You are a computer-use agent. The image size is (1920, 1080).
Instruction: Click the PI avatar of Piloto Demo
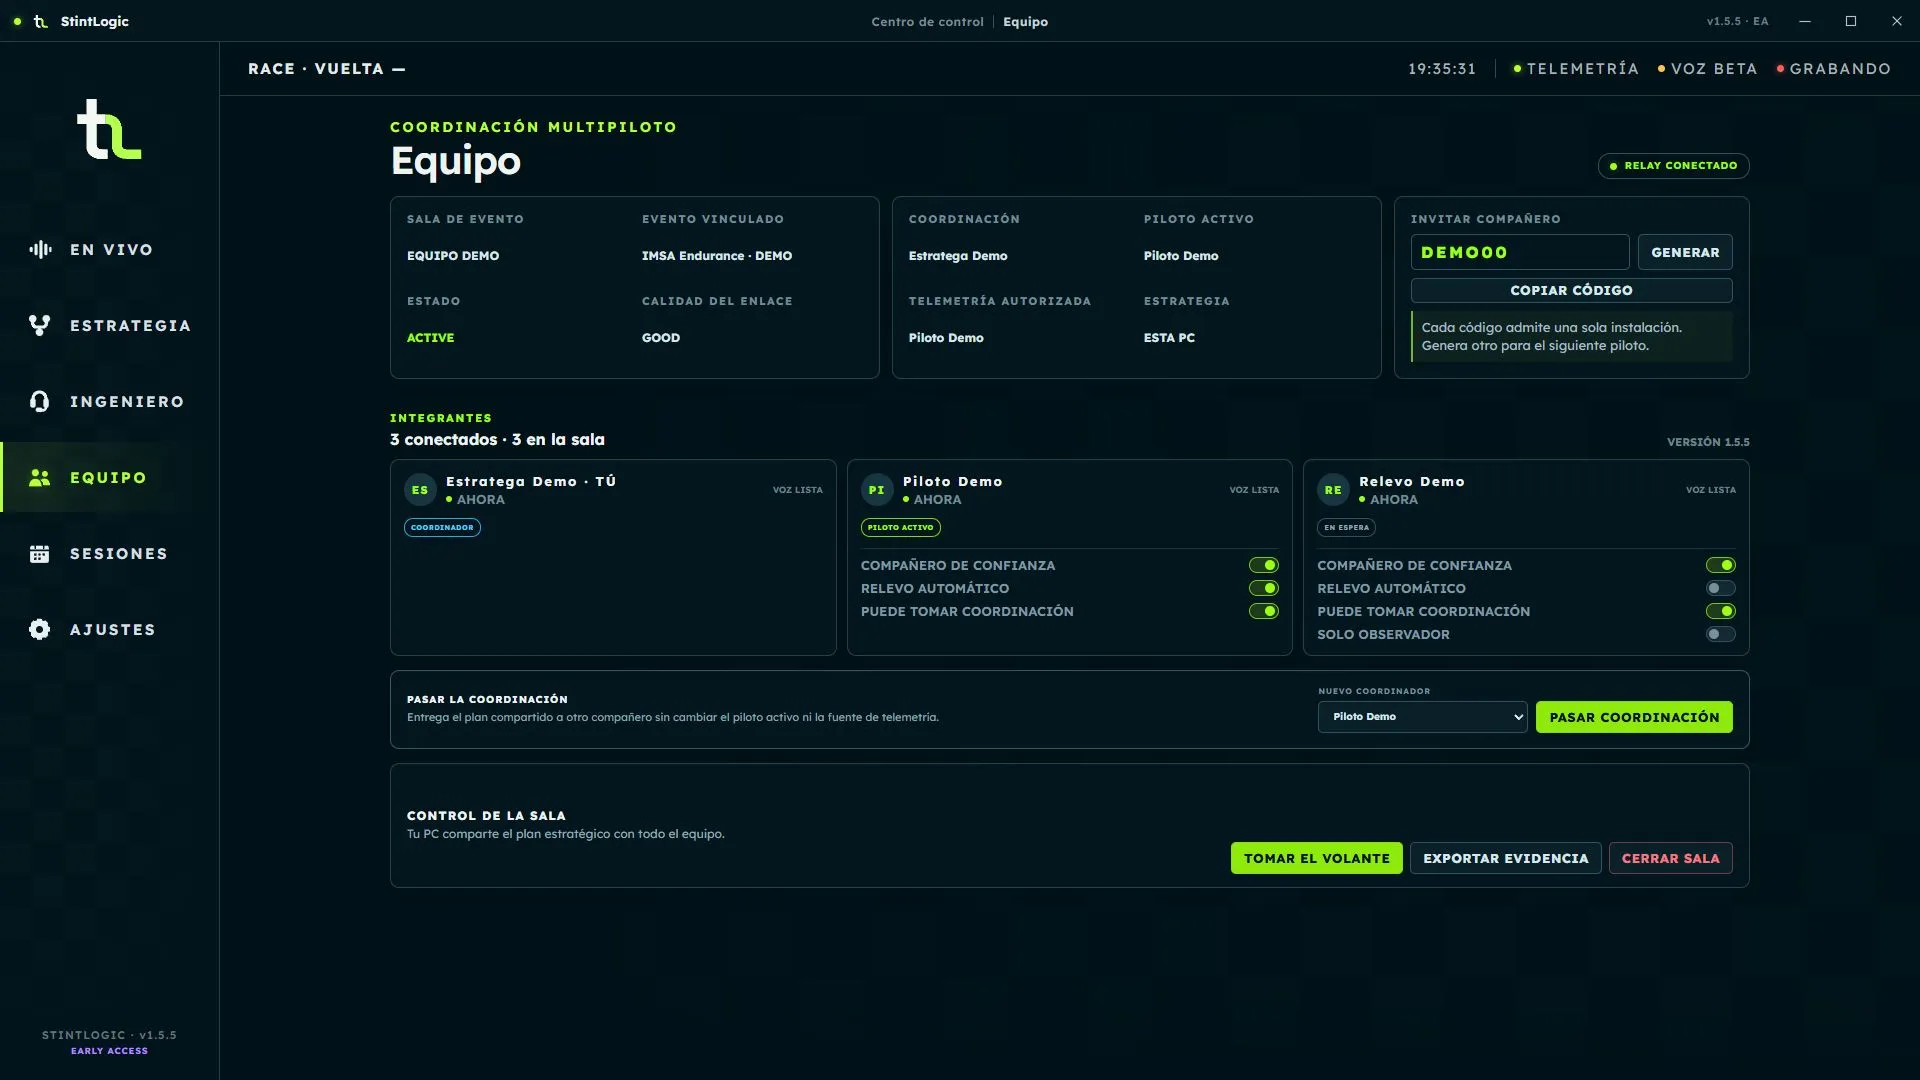[x=877, y=490]
